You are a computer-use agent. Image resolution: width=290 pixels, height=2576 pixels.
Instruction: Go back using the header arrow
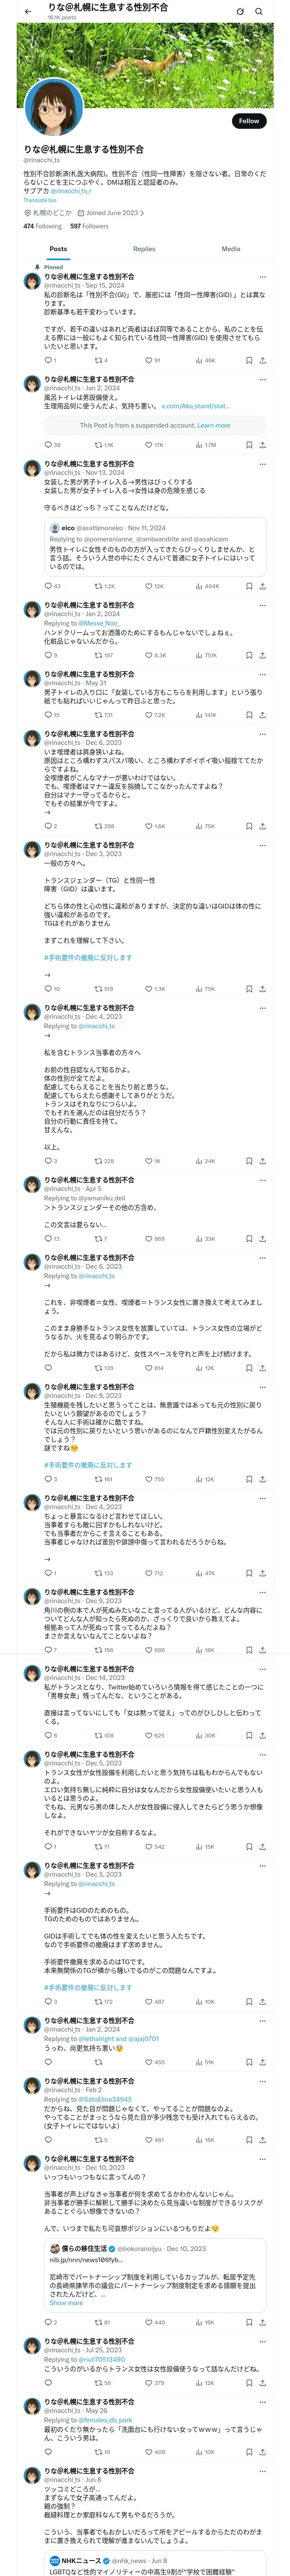coord(28,11)
